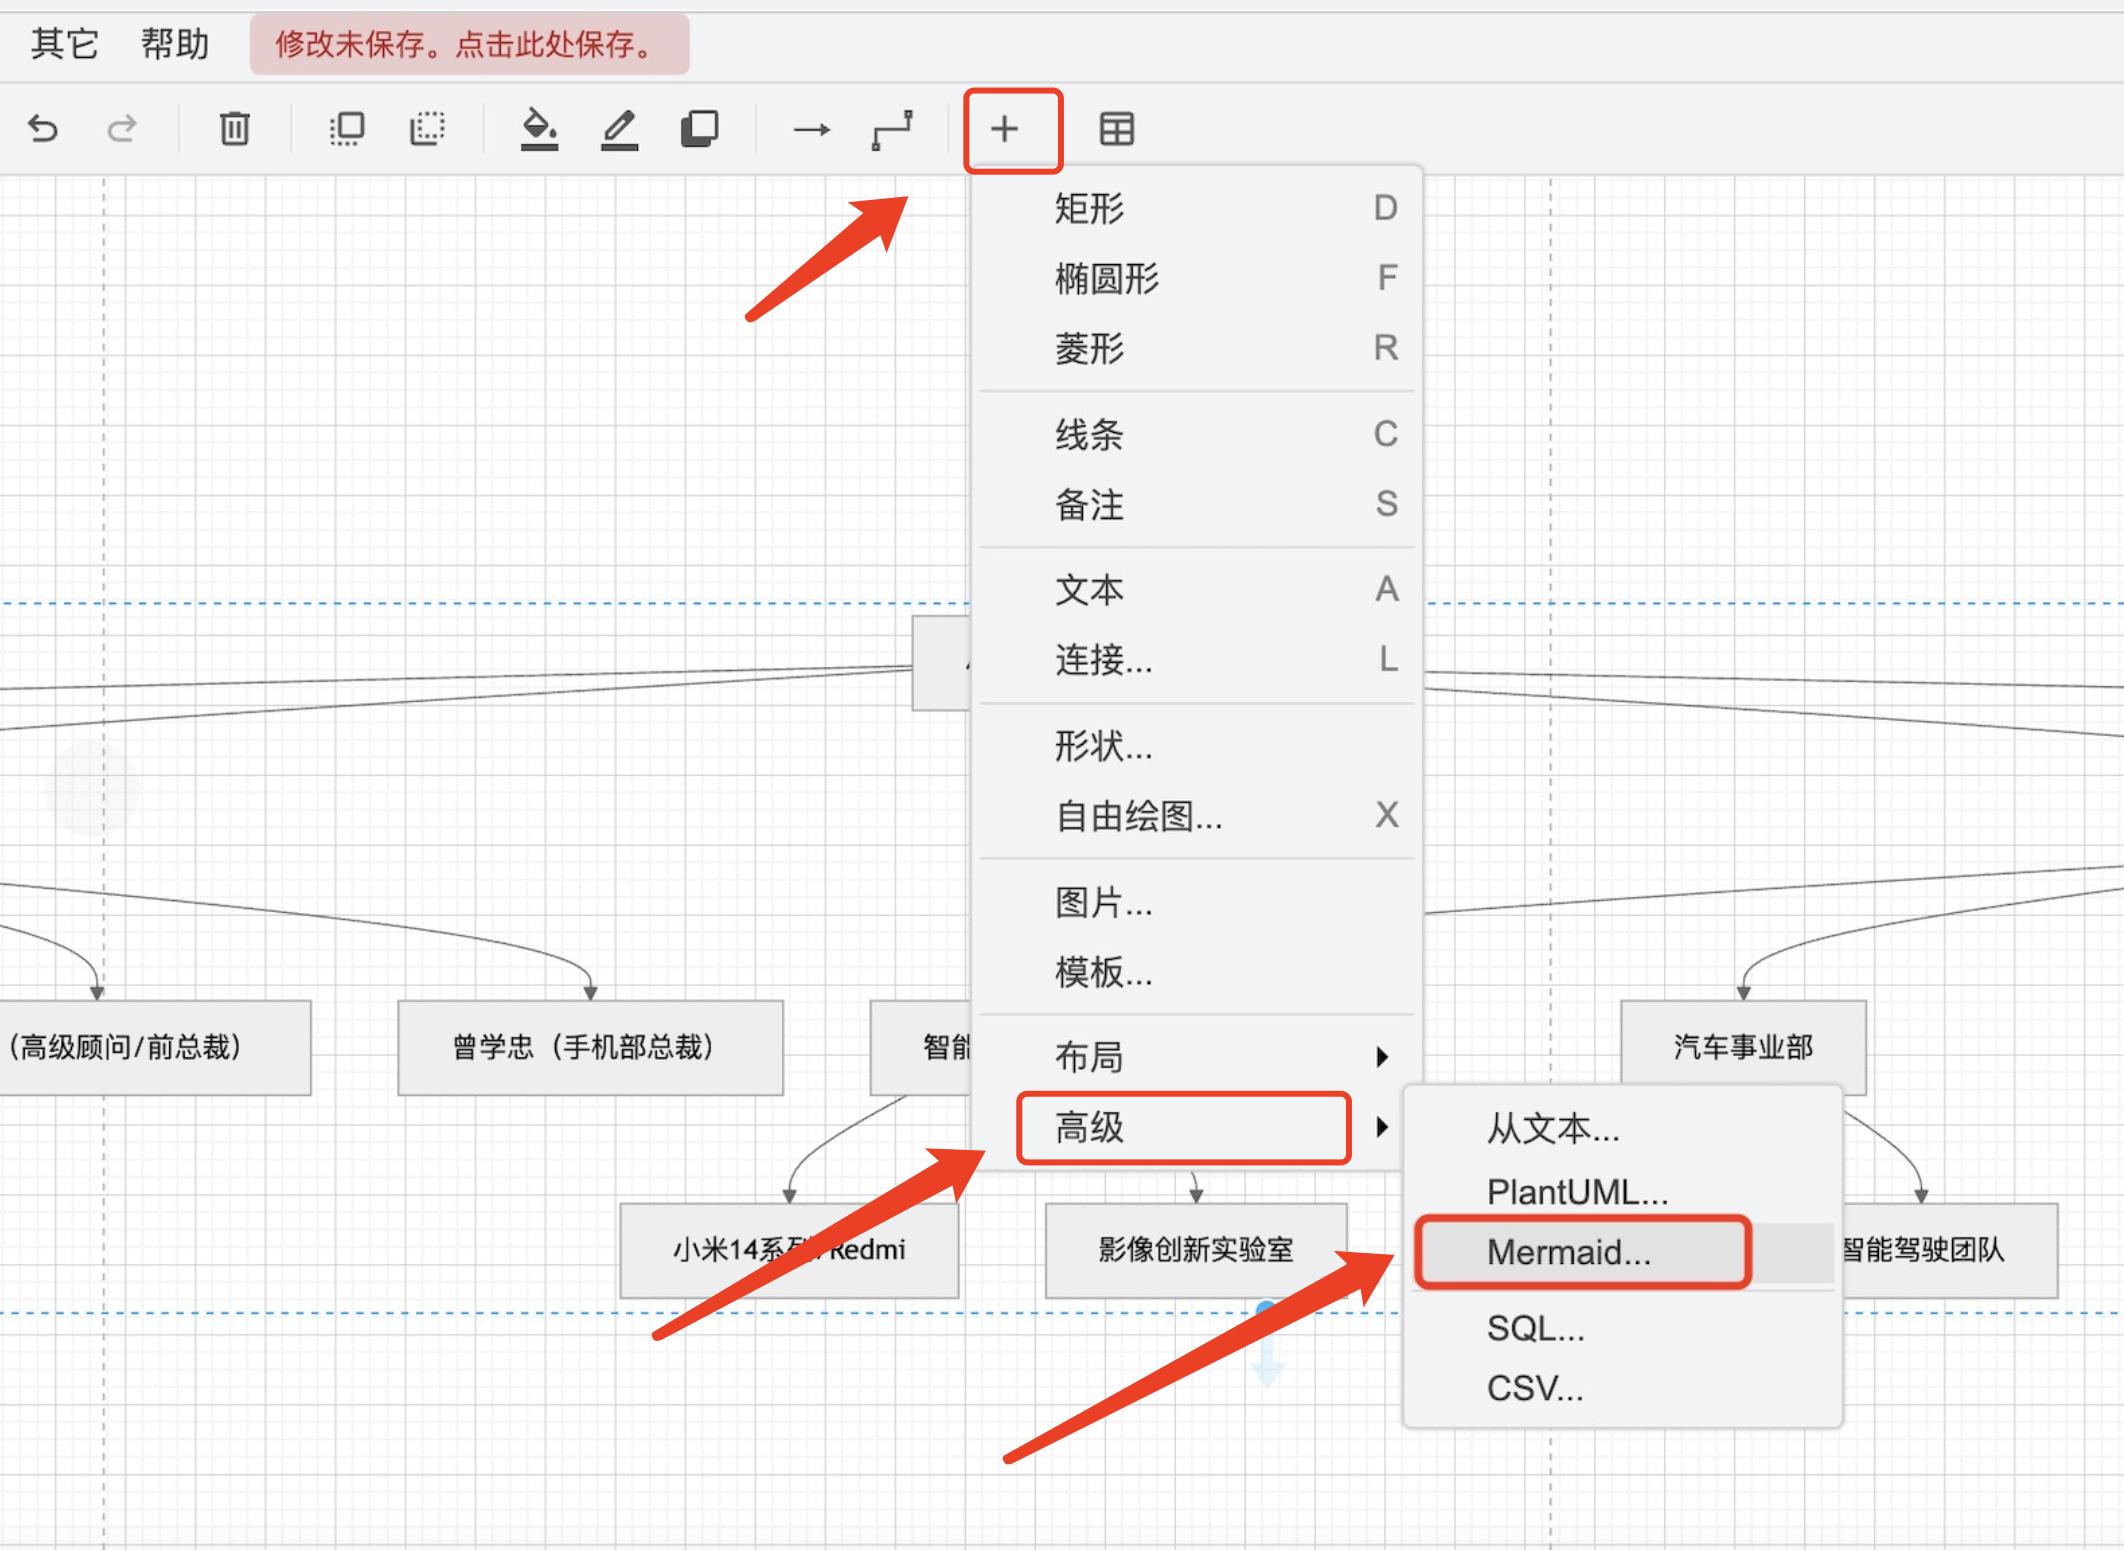Toggle the shadow icon in toolbar
Image resolution: width=2124 pixels, height=1550 pixels.
point(700,129)
